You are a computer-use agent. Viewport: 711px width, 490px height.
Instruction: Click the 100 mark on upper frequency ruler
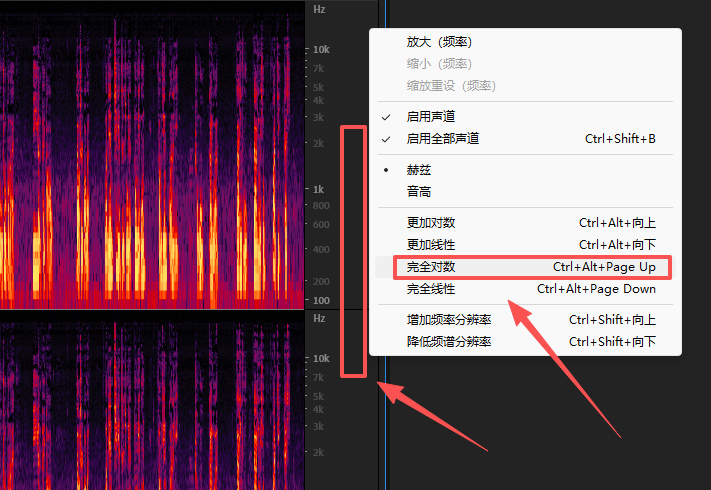click(321, 300)
